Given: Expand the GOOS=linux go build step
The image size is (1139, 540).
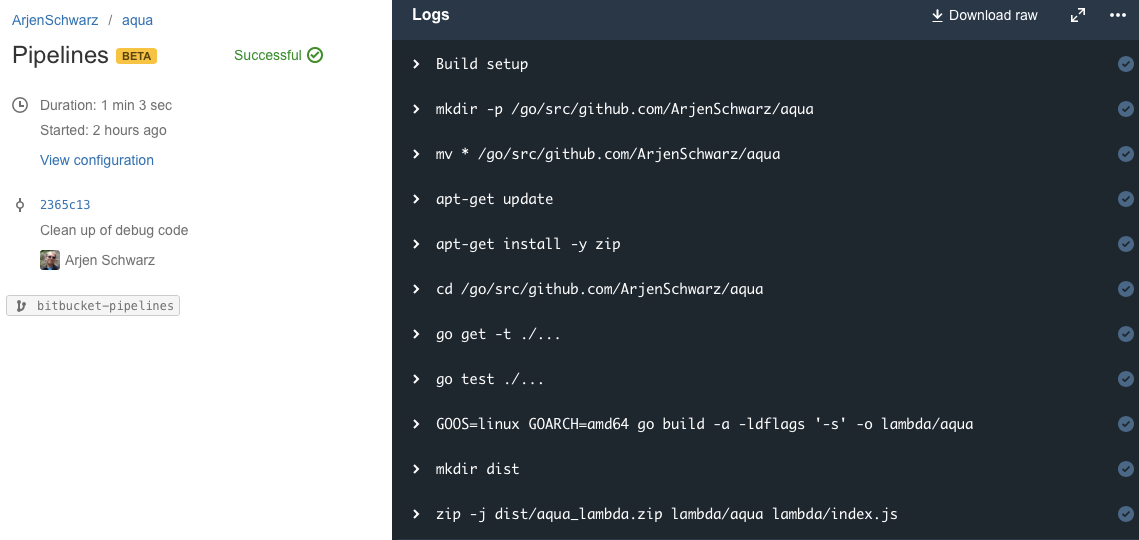Looking at the screenshot, I should point(416,424).
